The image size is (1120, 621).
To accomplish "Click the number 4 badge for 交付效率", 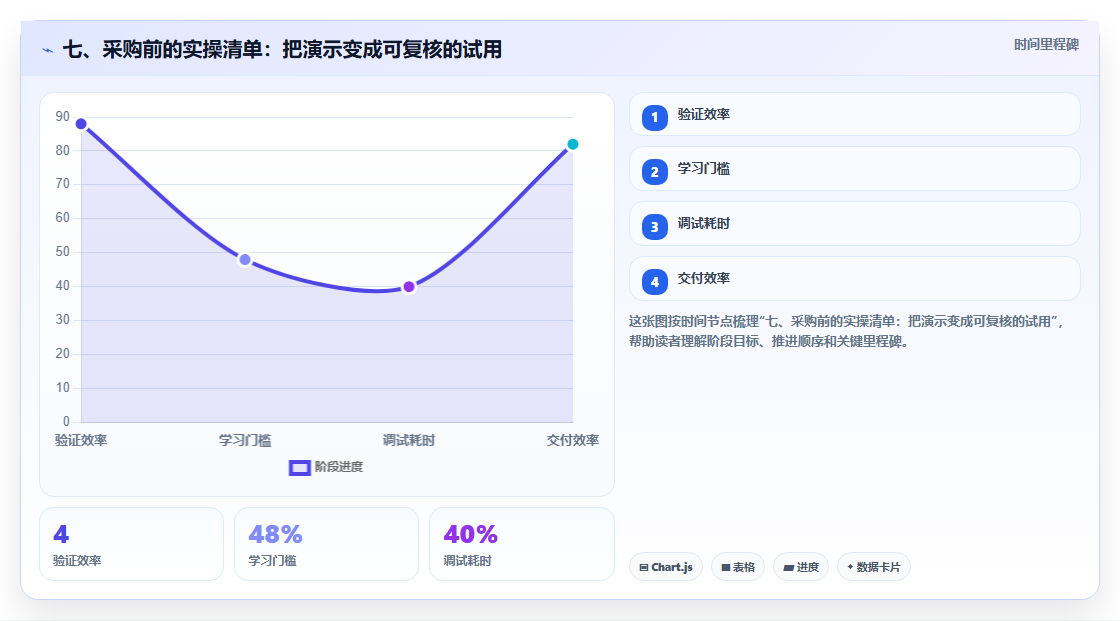I will point(654,282).
